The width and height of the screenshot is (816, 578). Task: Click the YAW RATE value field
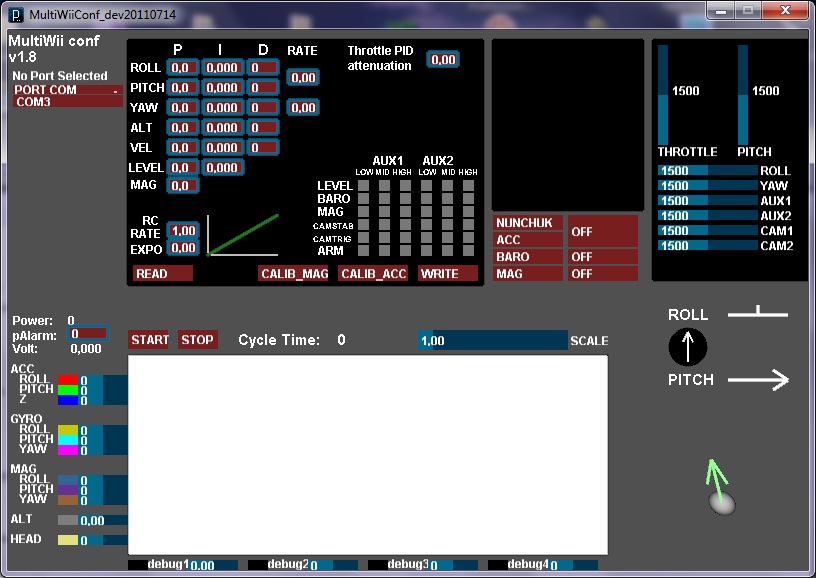(x=303, y=108)
